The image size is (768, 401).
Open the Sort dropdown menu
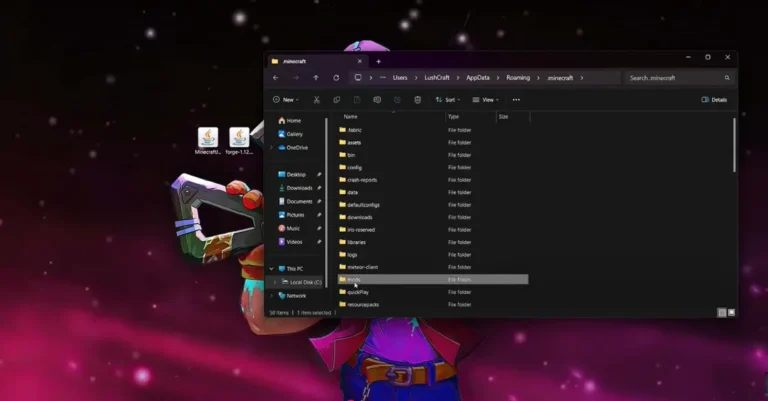(x=448, y=100)
